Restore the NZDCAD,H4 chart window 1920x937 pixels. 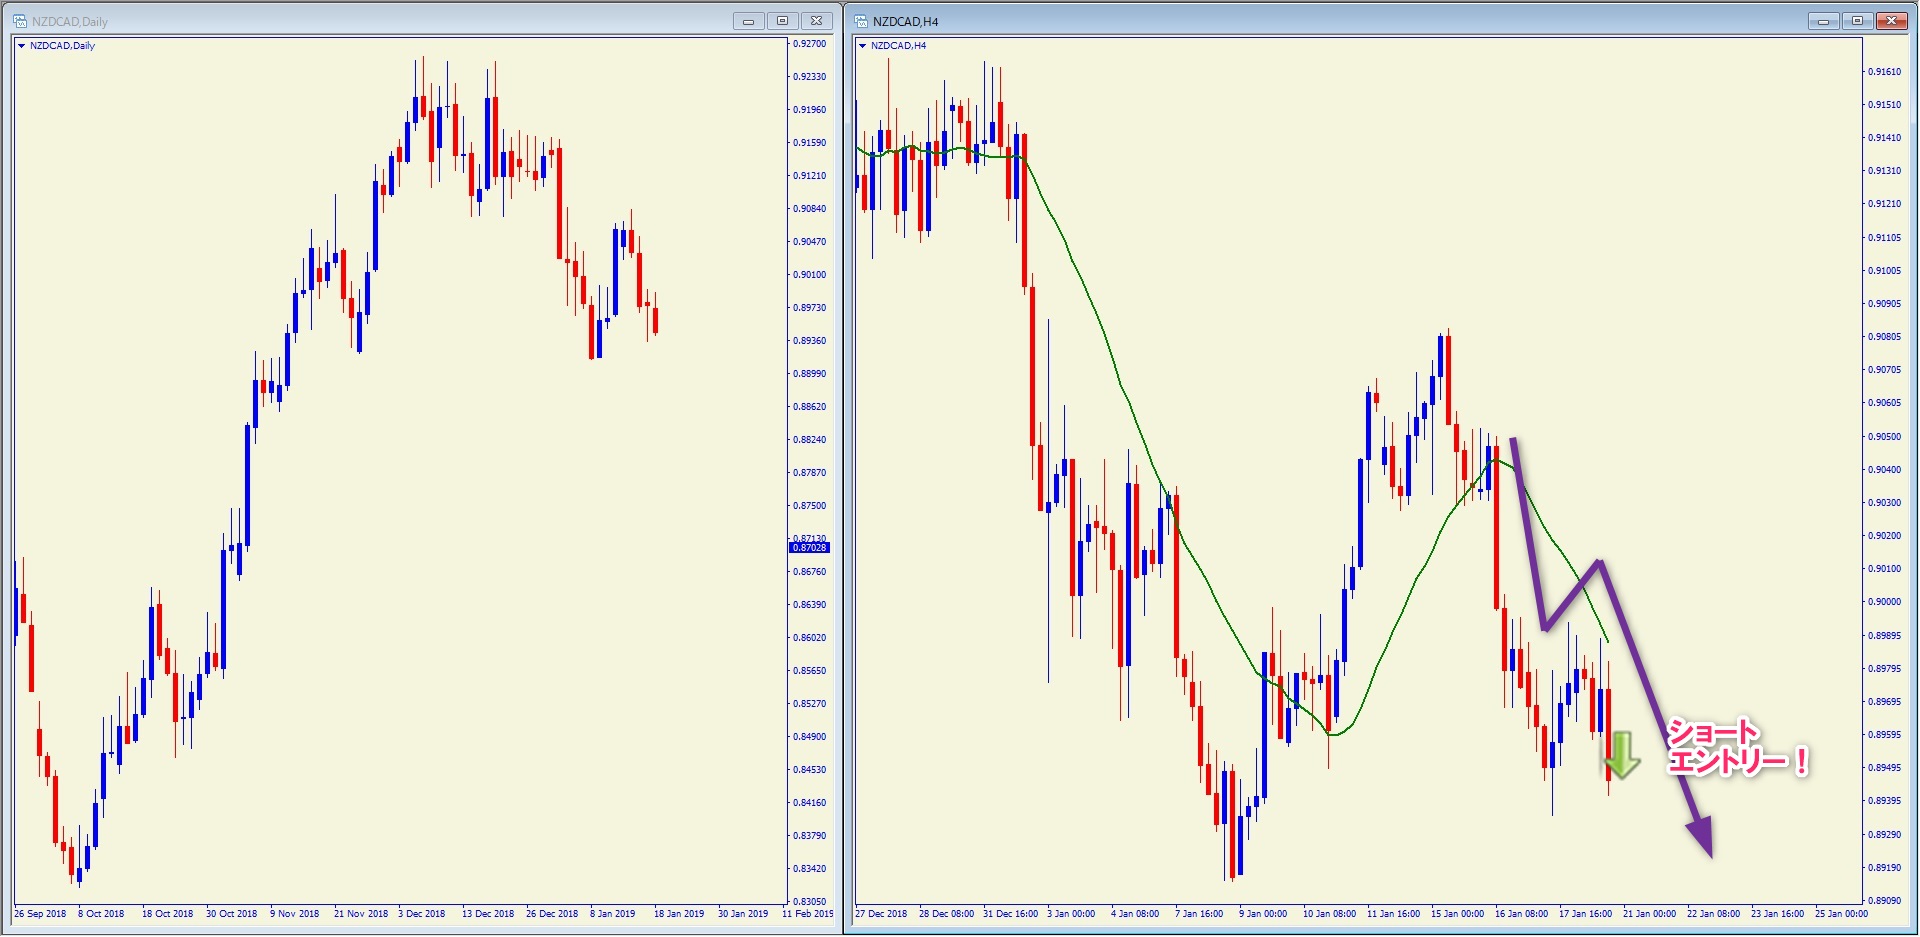(1857, 21)
